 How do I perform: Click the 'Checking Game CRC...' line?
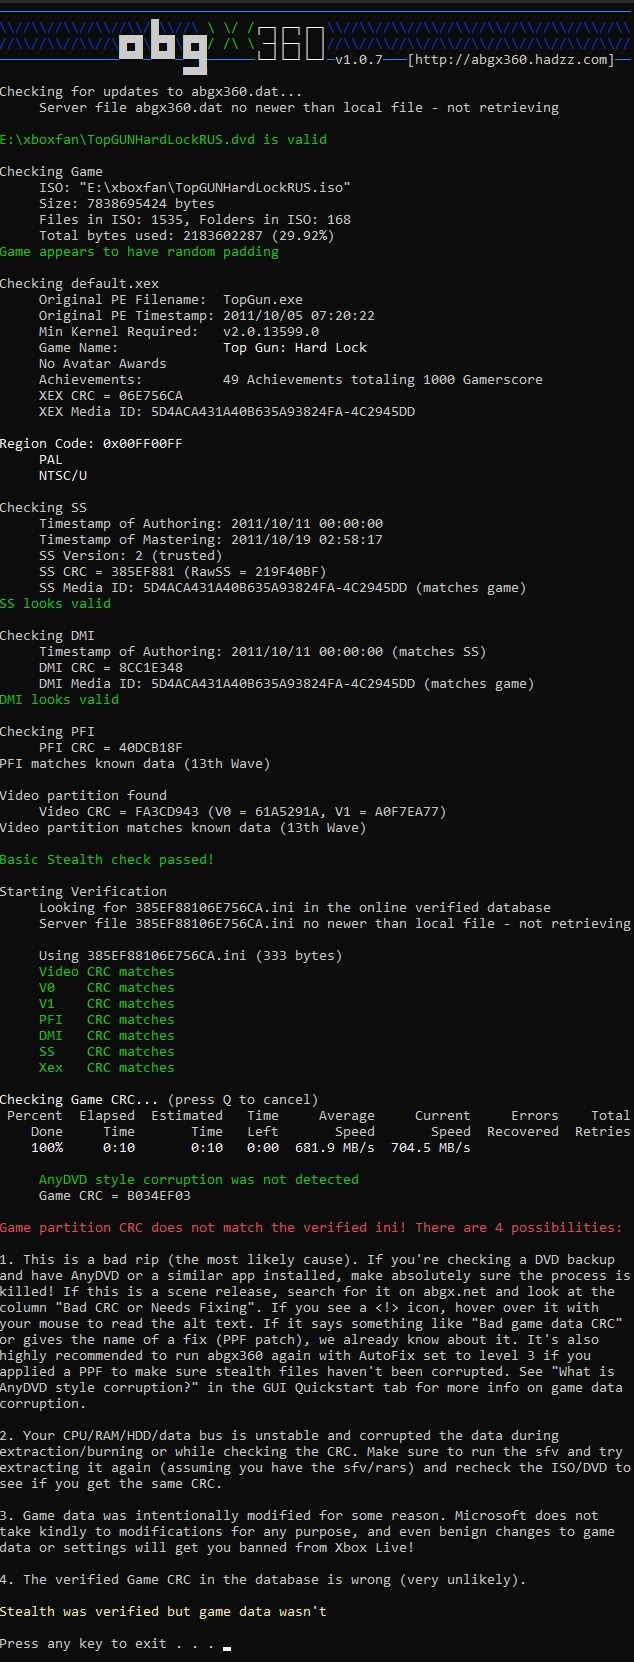pyautogui.click(x=159, y=1100)
